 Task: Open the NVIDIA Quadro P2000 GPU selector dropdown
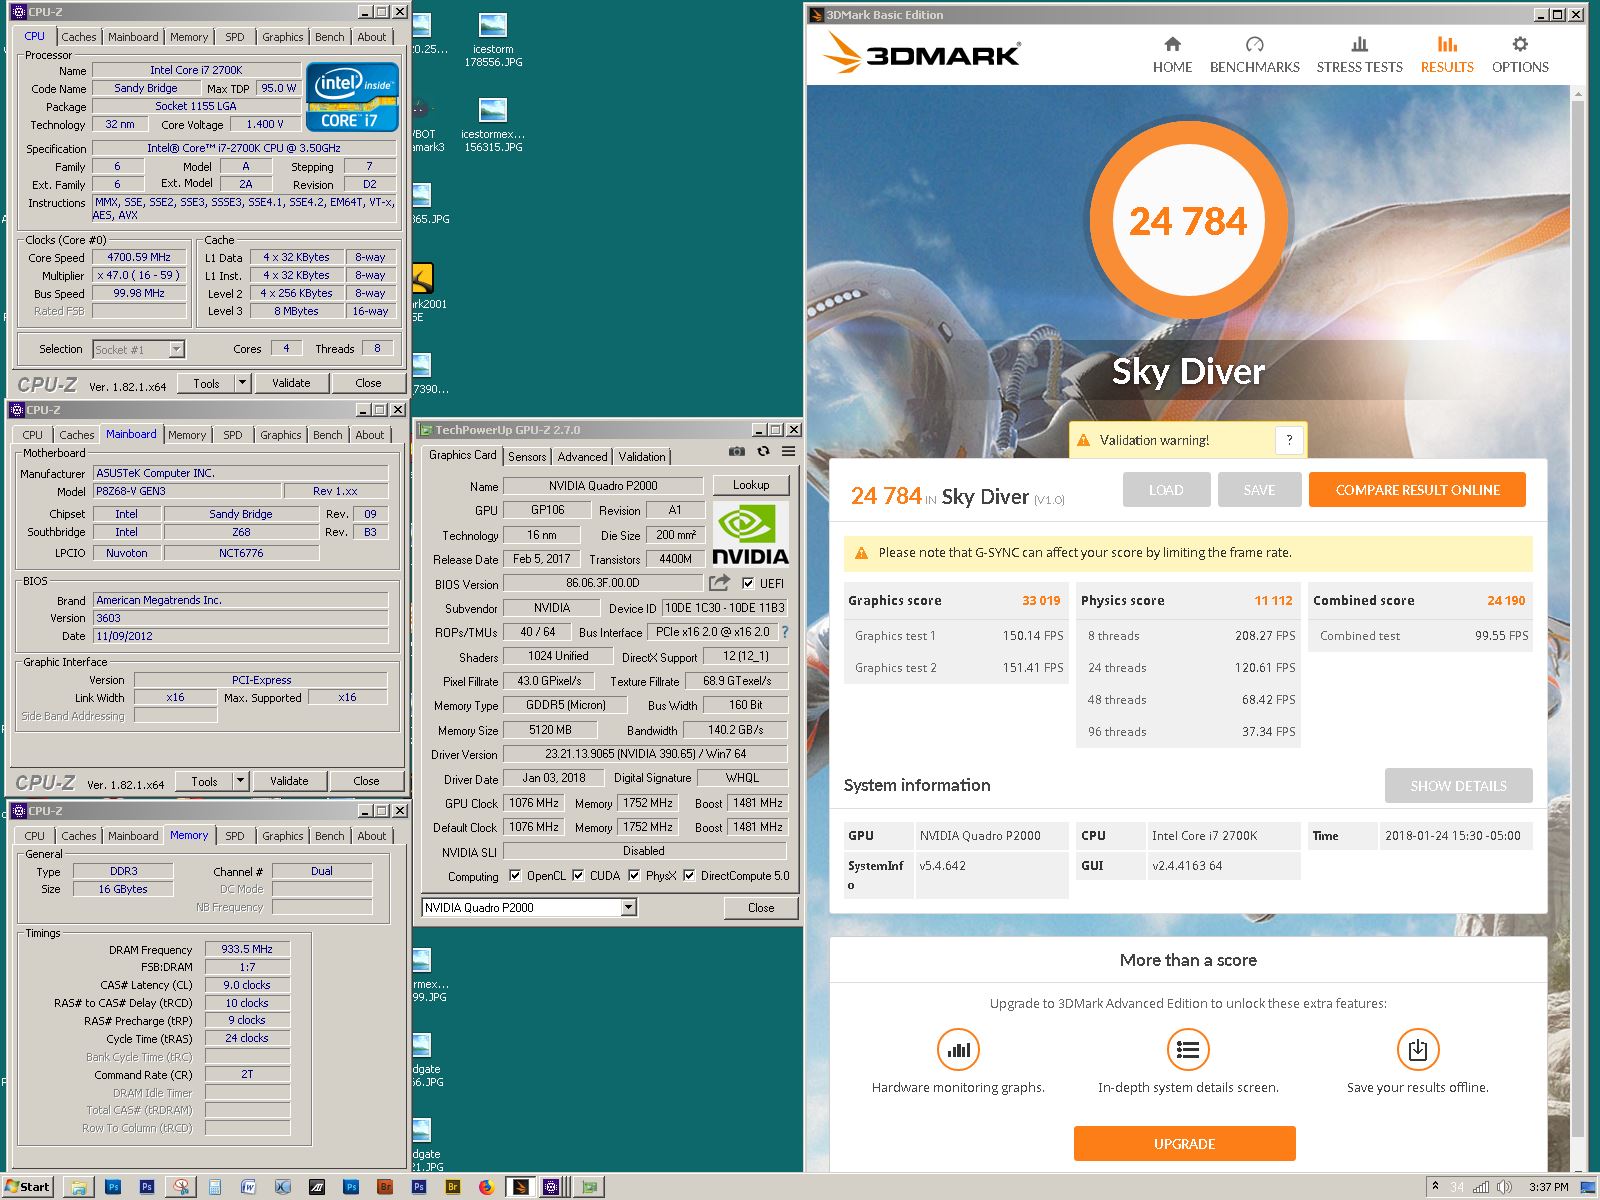coord(629,908)
